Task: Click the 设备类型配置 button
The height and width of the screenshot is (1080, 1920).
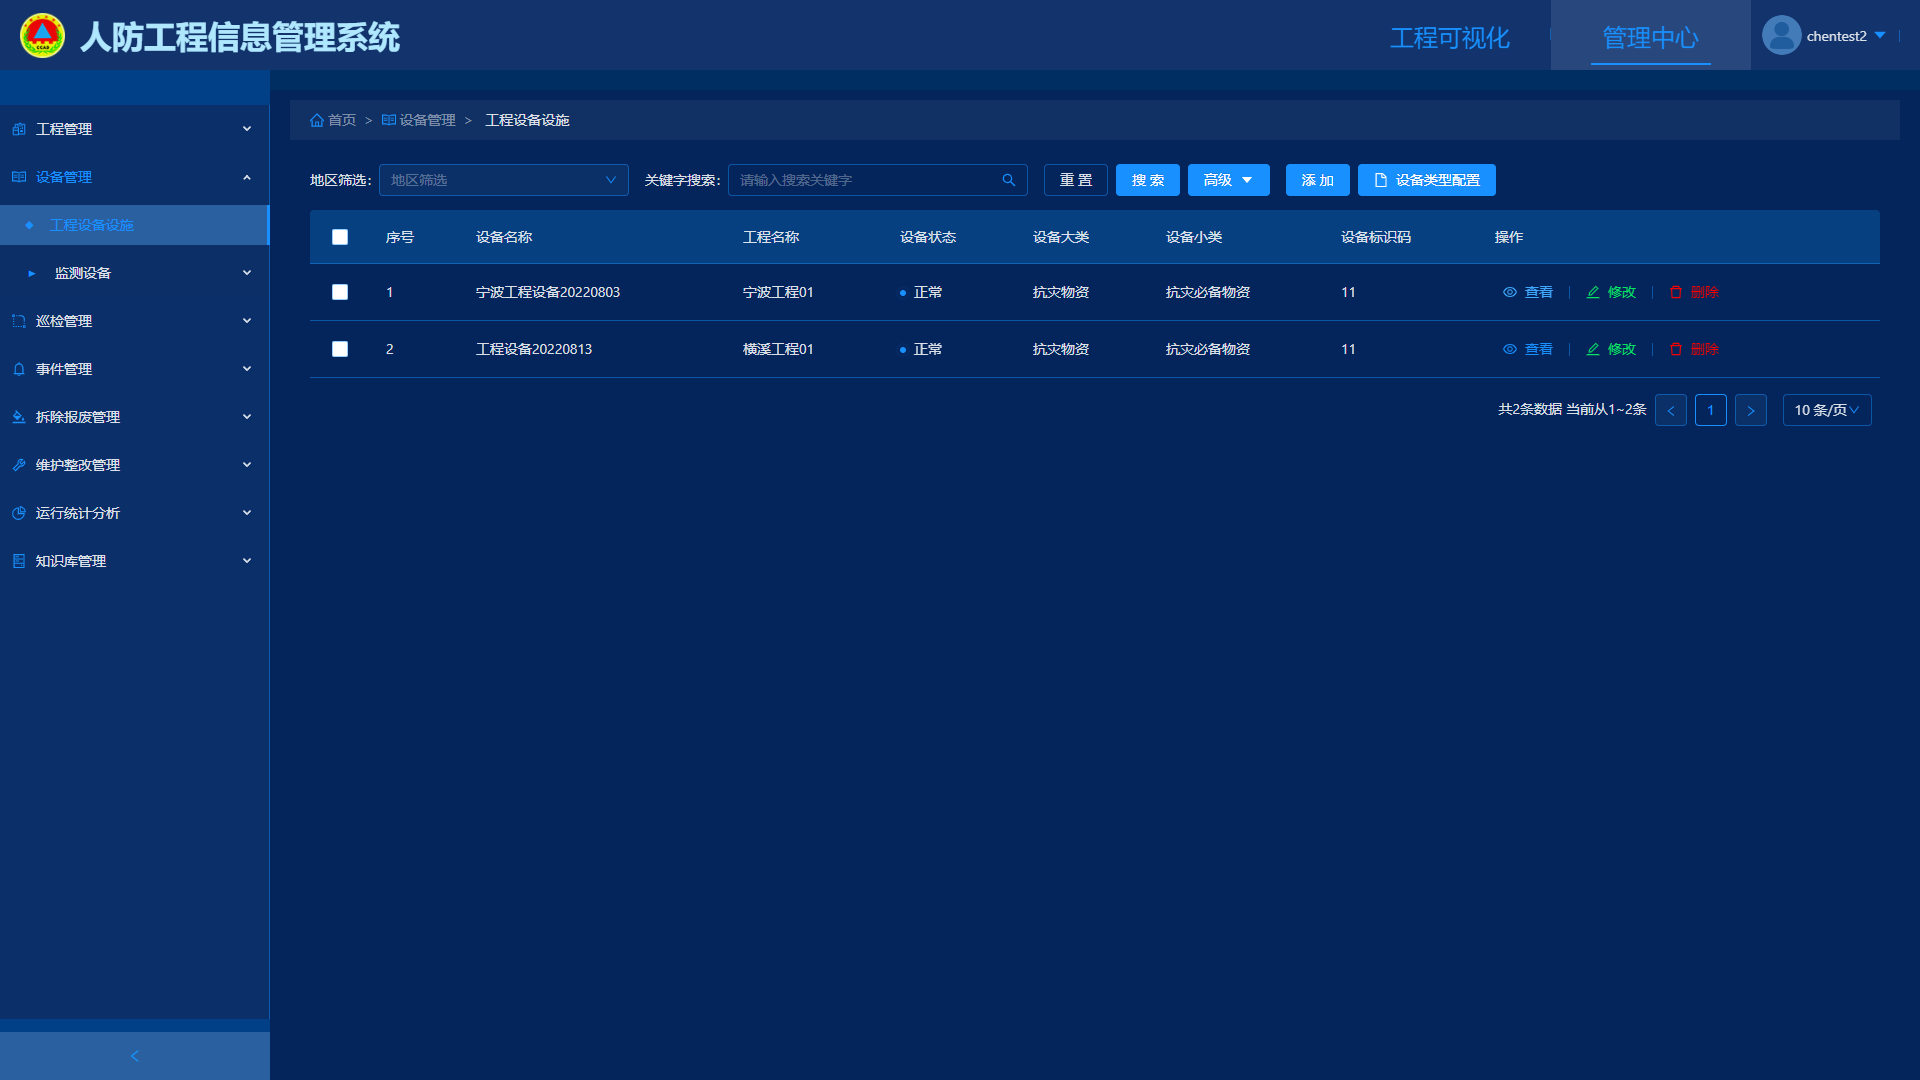Action: 1426,180
